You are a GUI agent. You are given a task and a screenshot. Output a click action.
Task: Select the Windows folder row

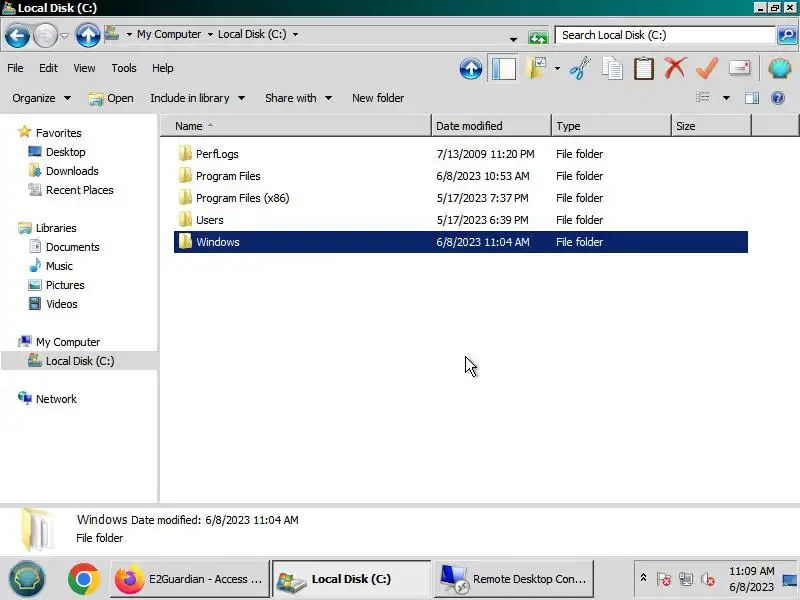pyautogui.click(x=461, y=242)
